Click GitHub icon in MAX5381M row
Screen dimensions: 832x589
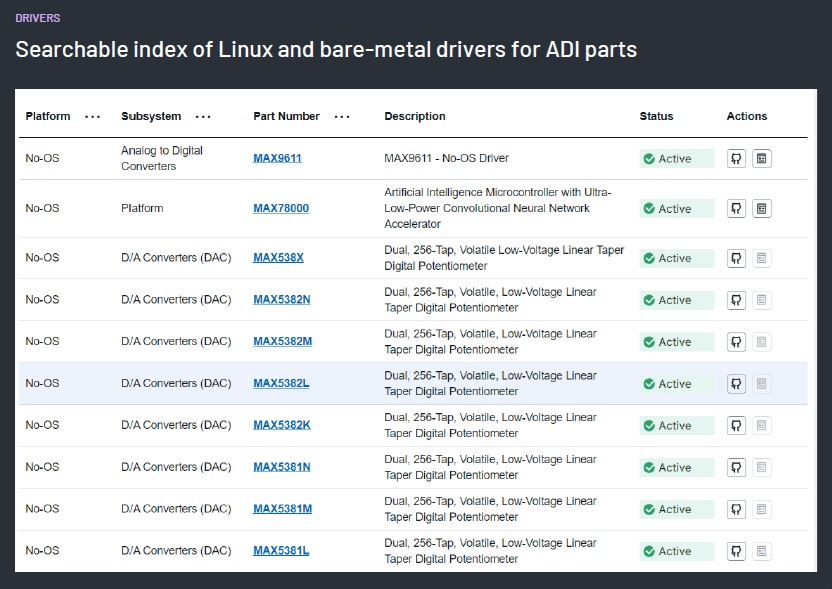[x=737, y=509]
